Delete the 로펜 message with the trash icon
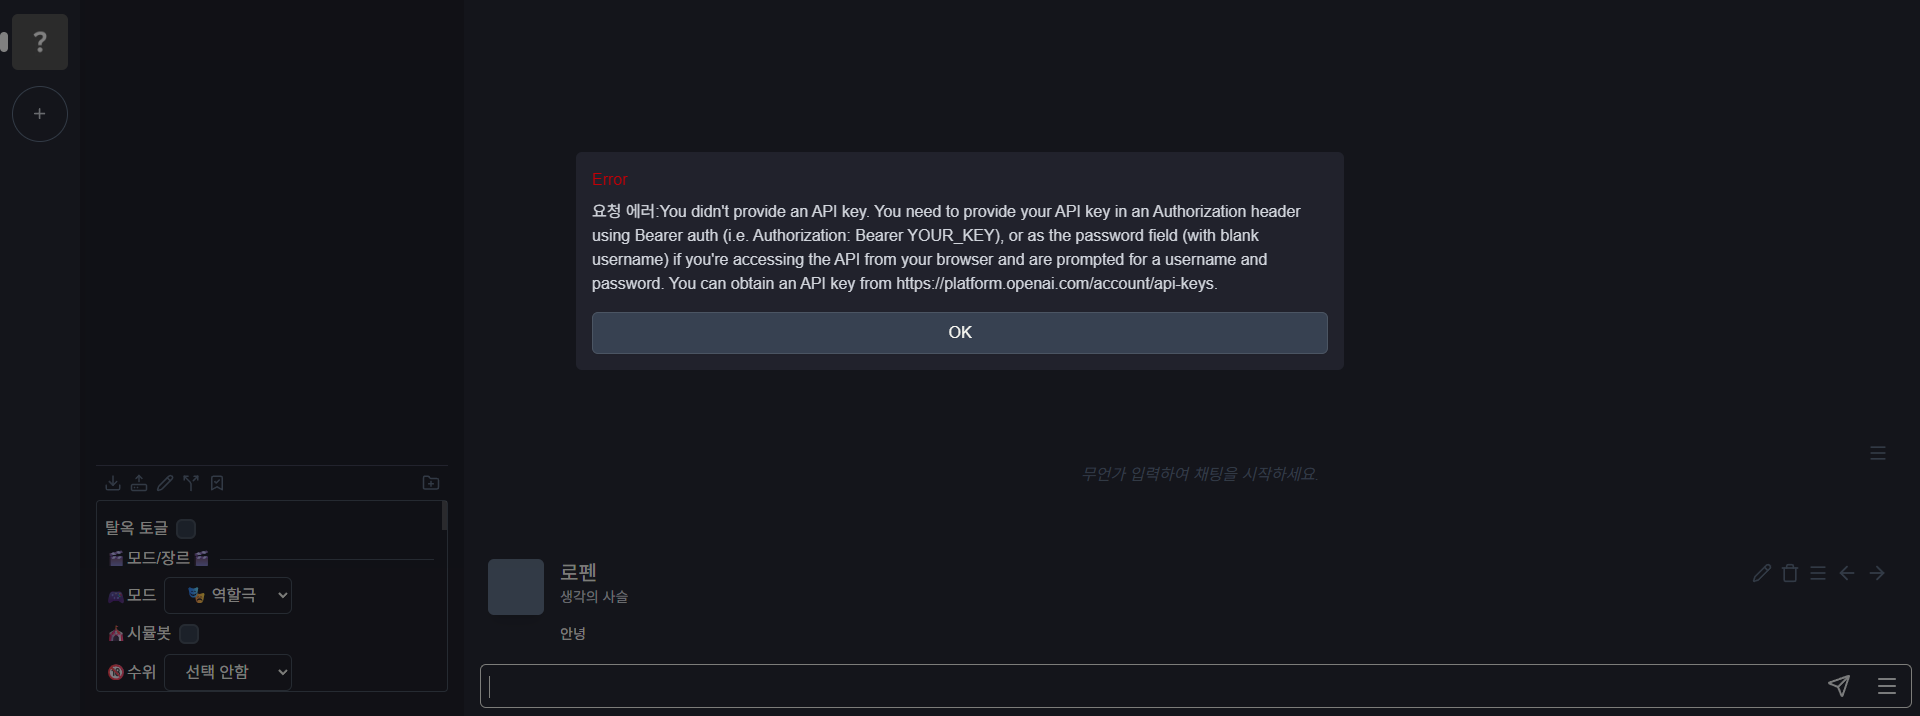1920x716 pixels. coord(1790,573)
